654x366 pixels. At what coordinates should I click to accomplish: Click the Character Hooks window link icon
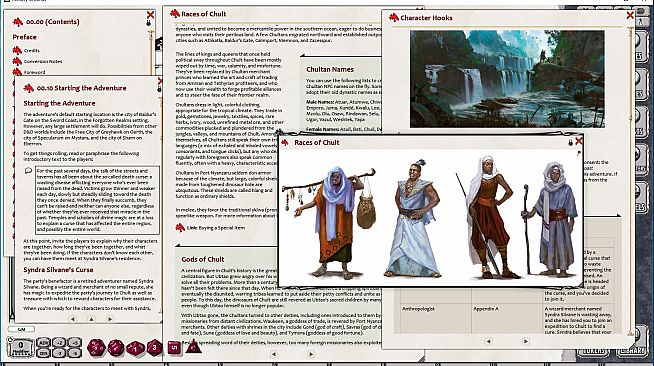pyautogui.click(x=394, y=18)
